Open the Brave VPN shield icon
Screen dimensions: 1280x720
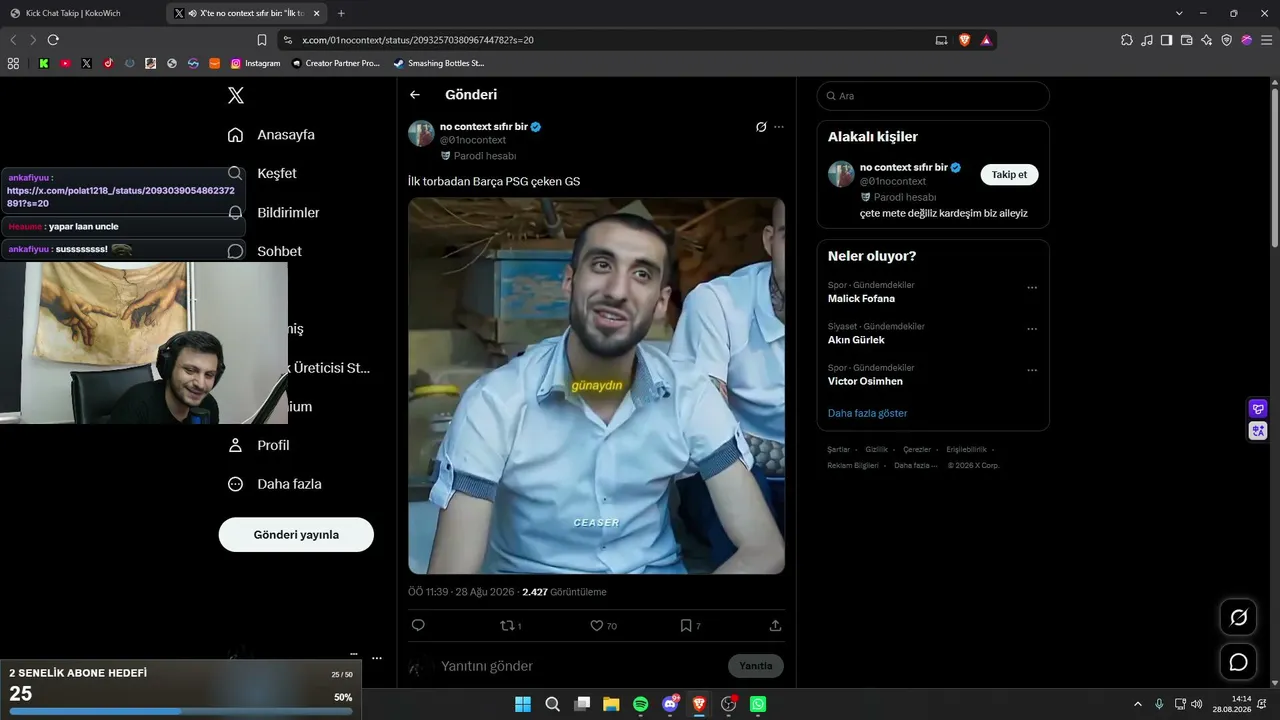click(1227, 40)
